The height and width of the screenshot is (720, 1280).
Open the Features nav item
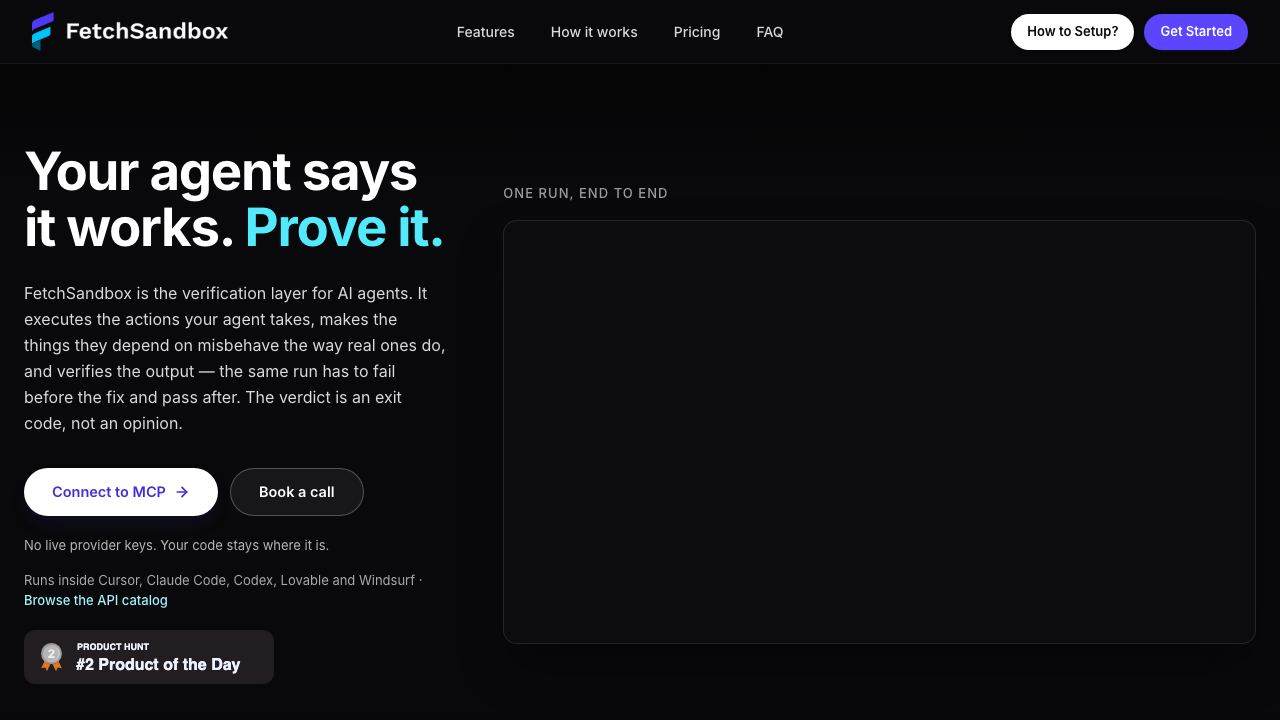pyautogui.click(x=485, y=32)
